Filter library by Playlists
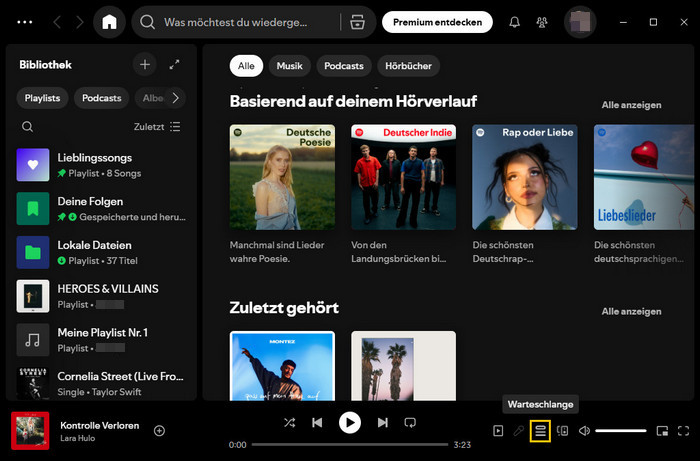This screenshot has width=700, height=461. click(42, 98)
